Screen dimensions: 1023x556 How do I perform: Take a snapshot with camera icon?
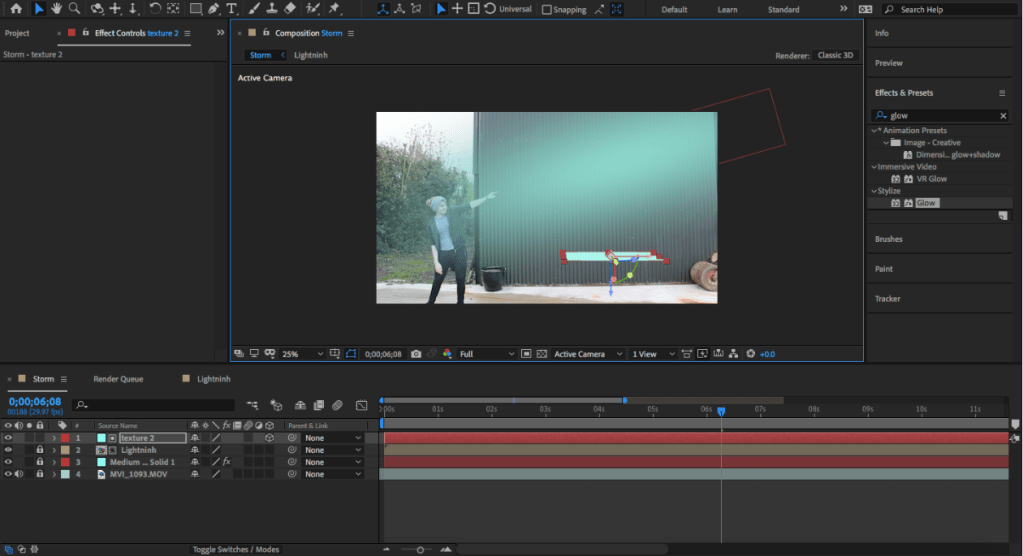click(x=416, y=354)
